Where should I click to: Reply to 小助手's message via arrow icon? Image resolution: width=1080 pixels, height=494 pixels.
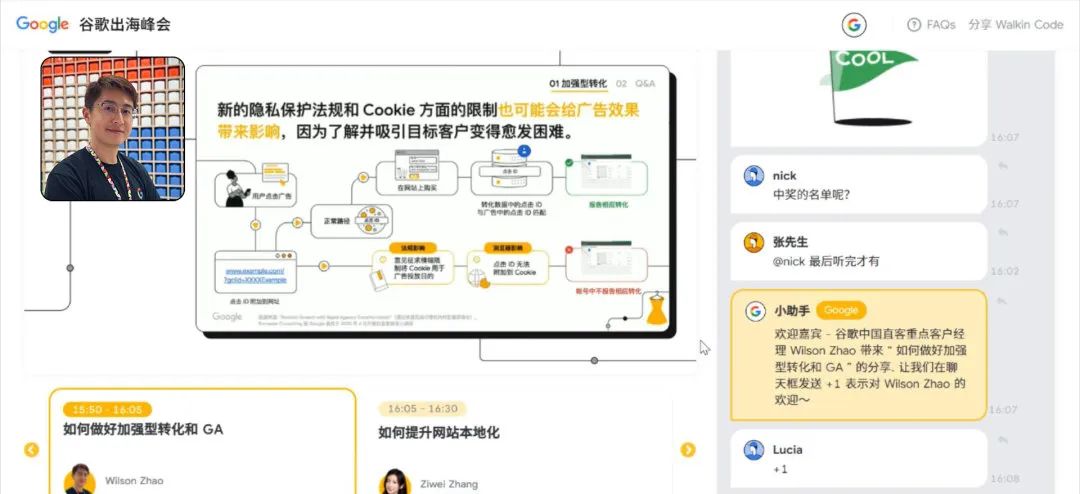(1003, 300)
